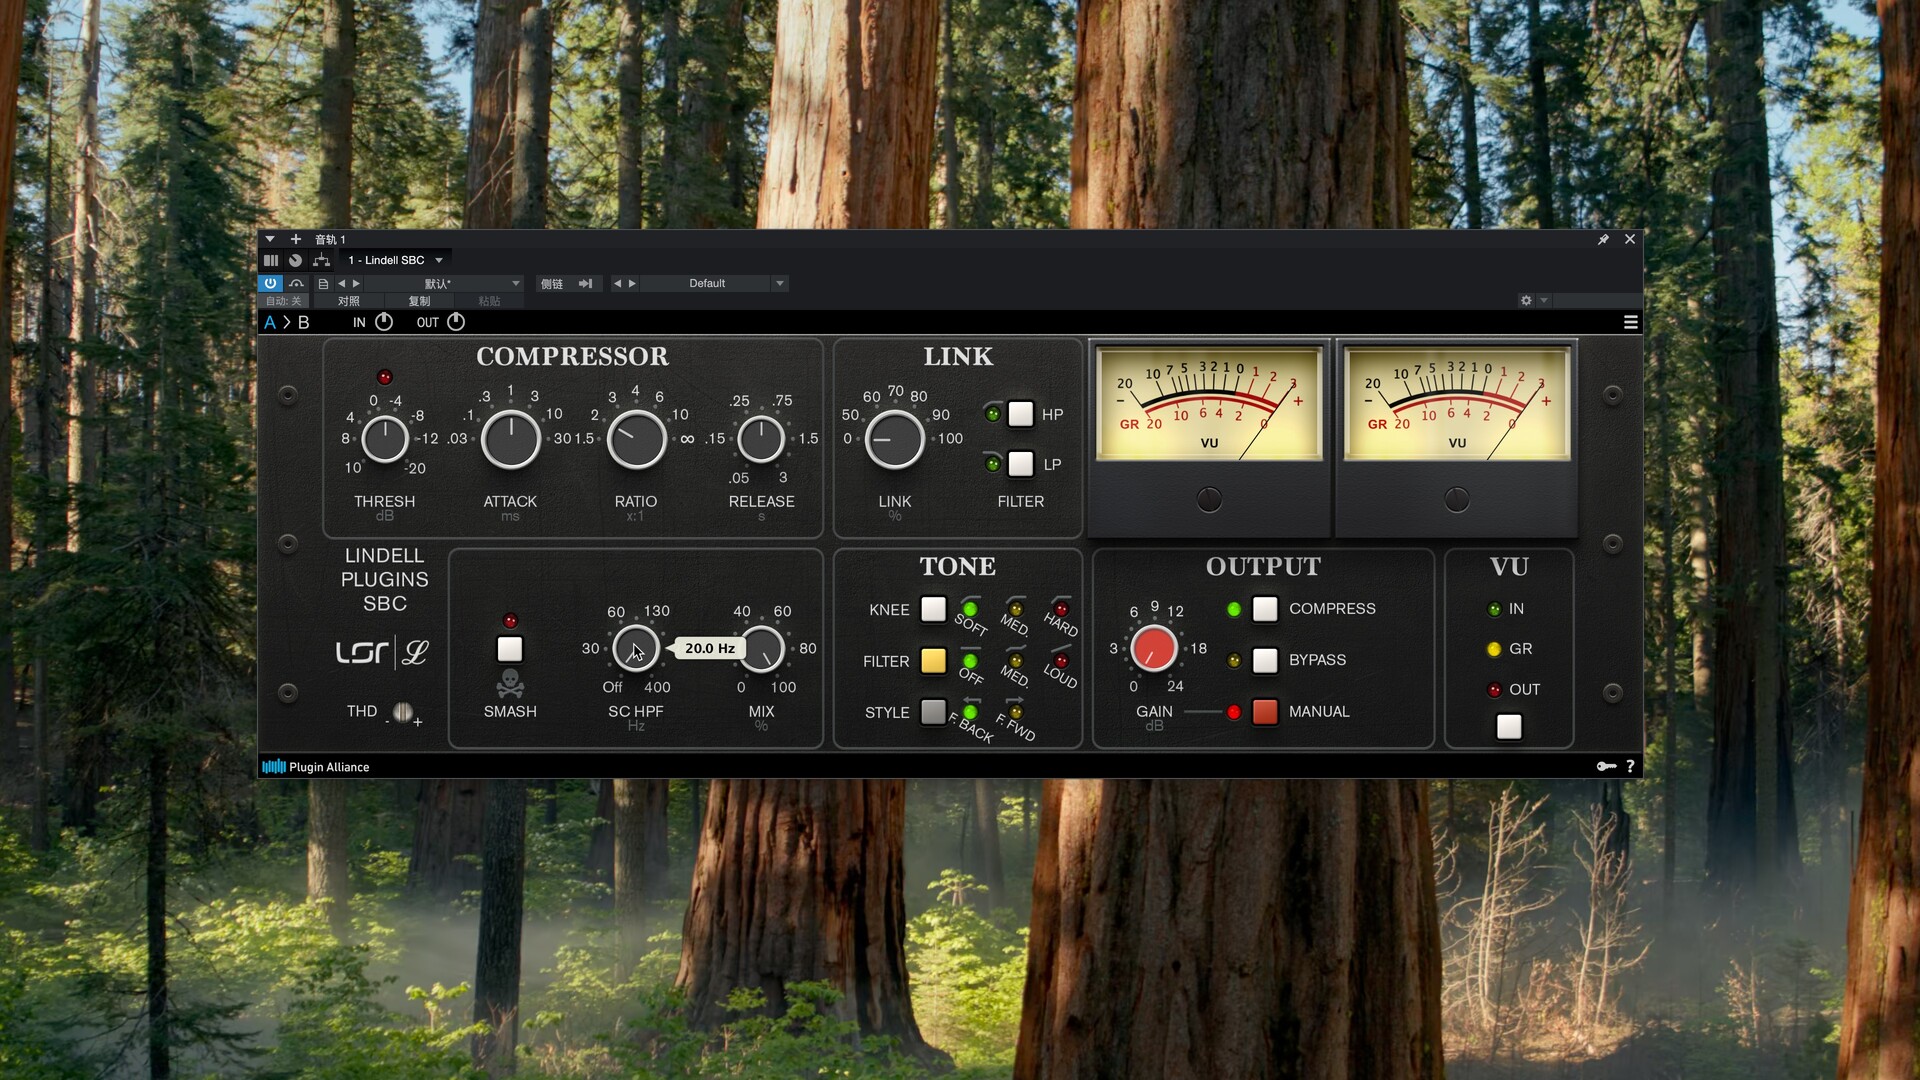This screenshot has width=1920, height=1080.
Task: Select previous program left of Default
Action: [617, 284]
